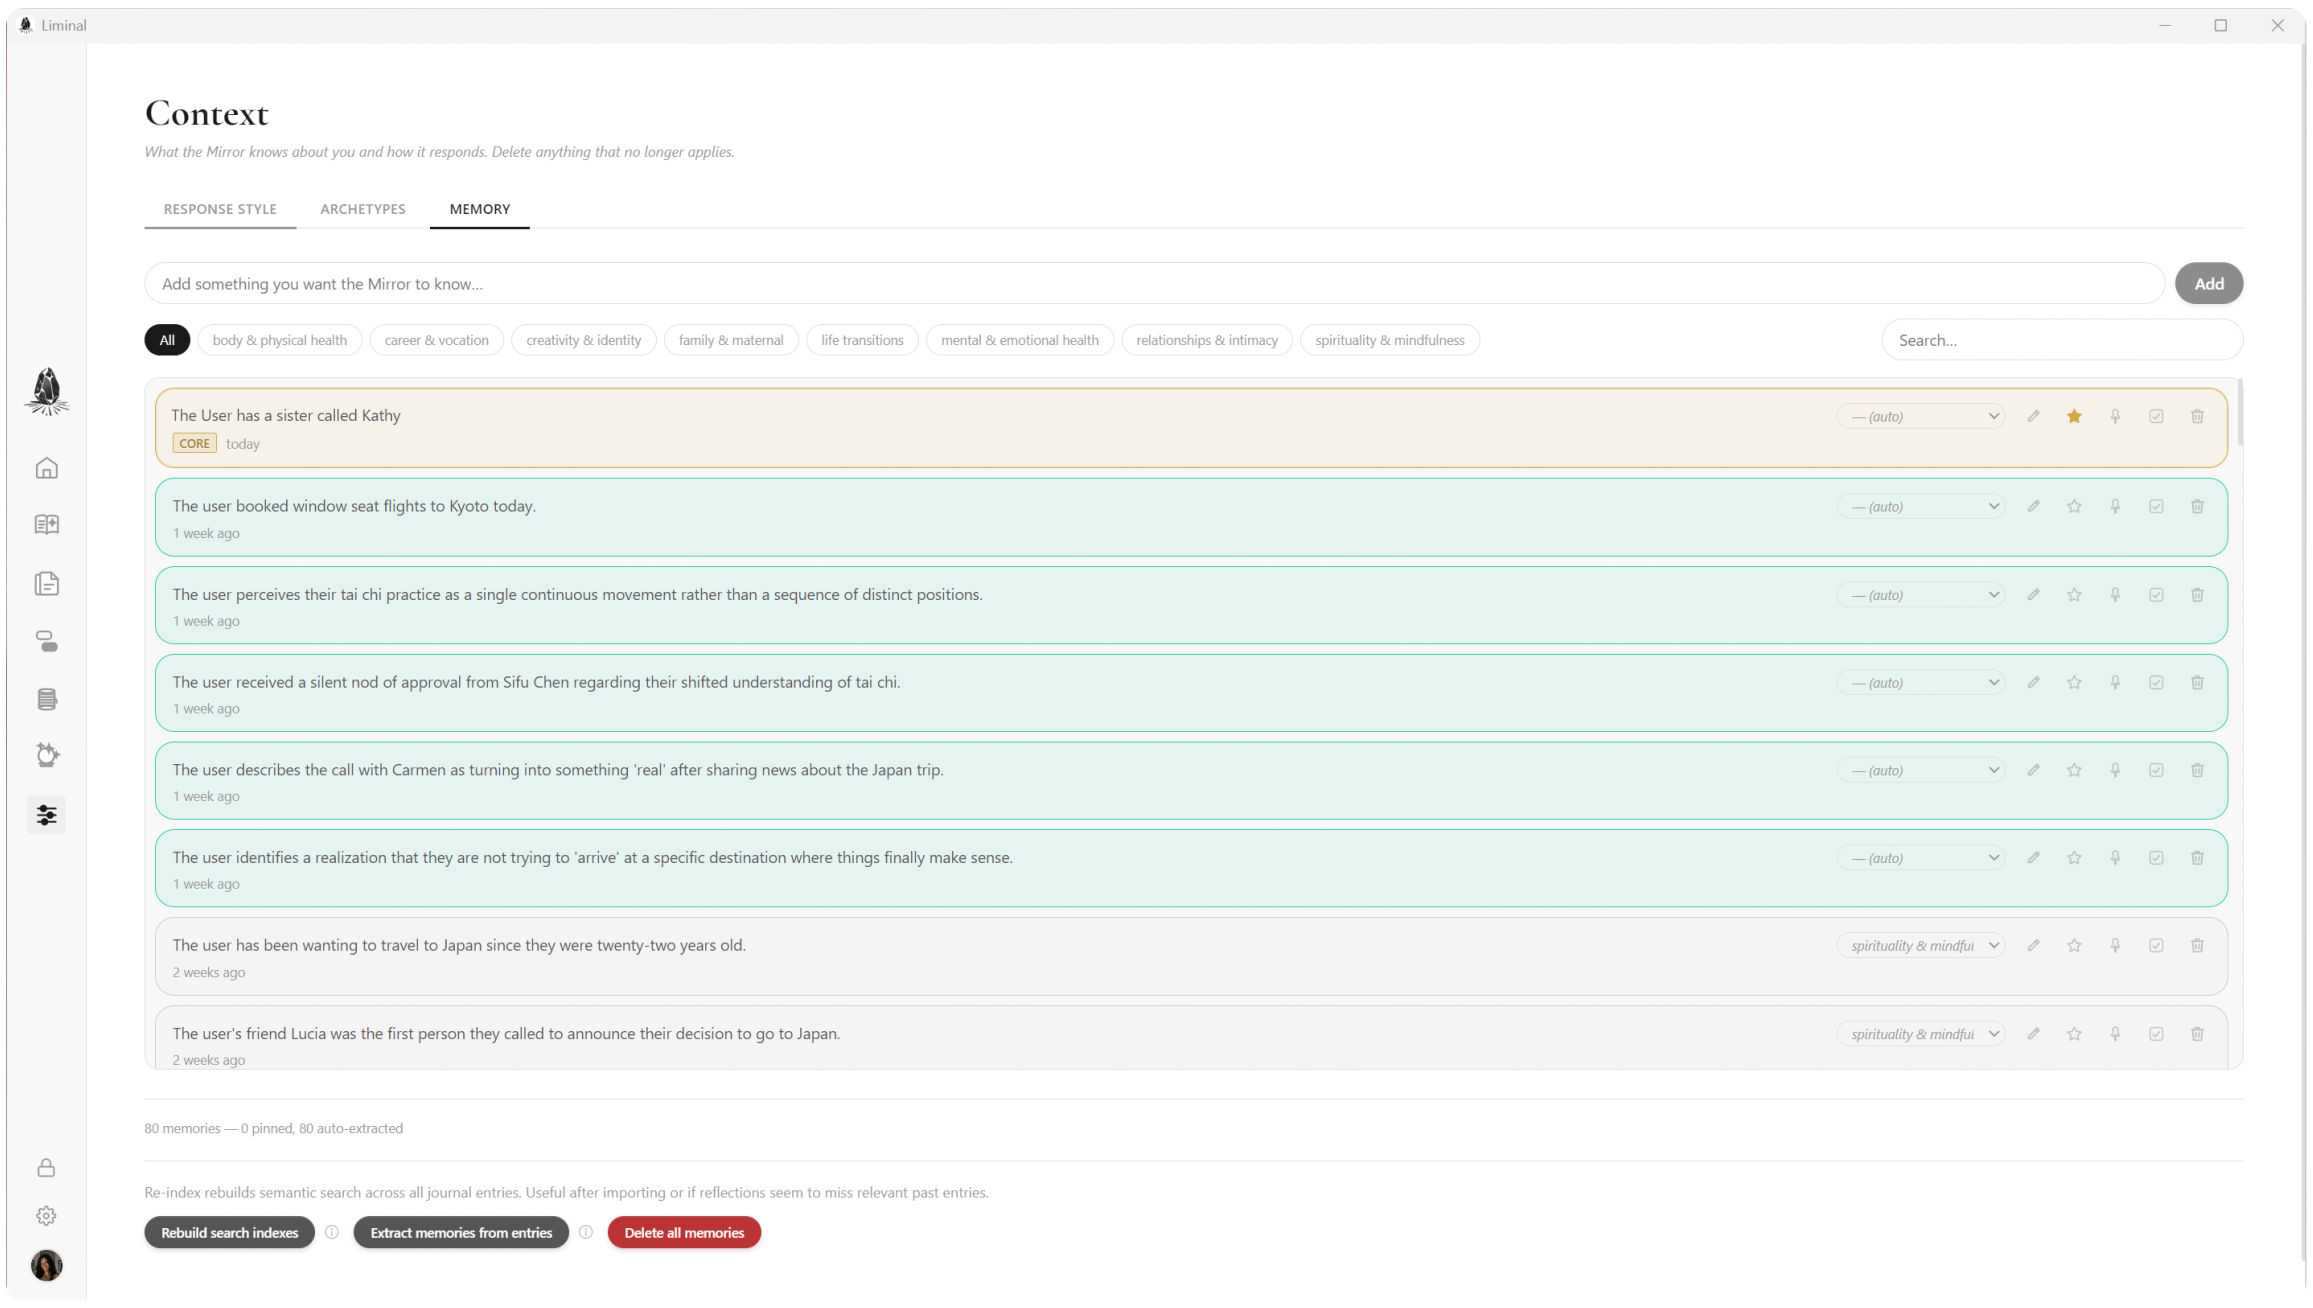The height and width of the screenshot is (1308, 2313).
Task: Open category dropdown for 'tai chi practice' memory
Action: 1920,595
